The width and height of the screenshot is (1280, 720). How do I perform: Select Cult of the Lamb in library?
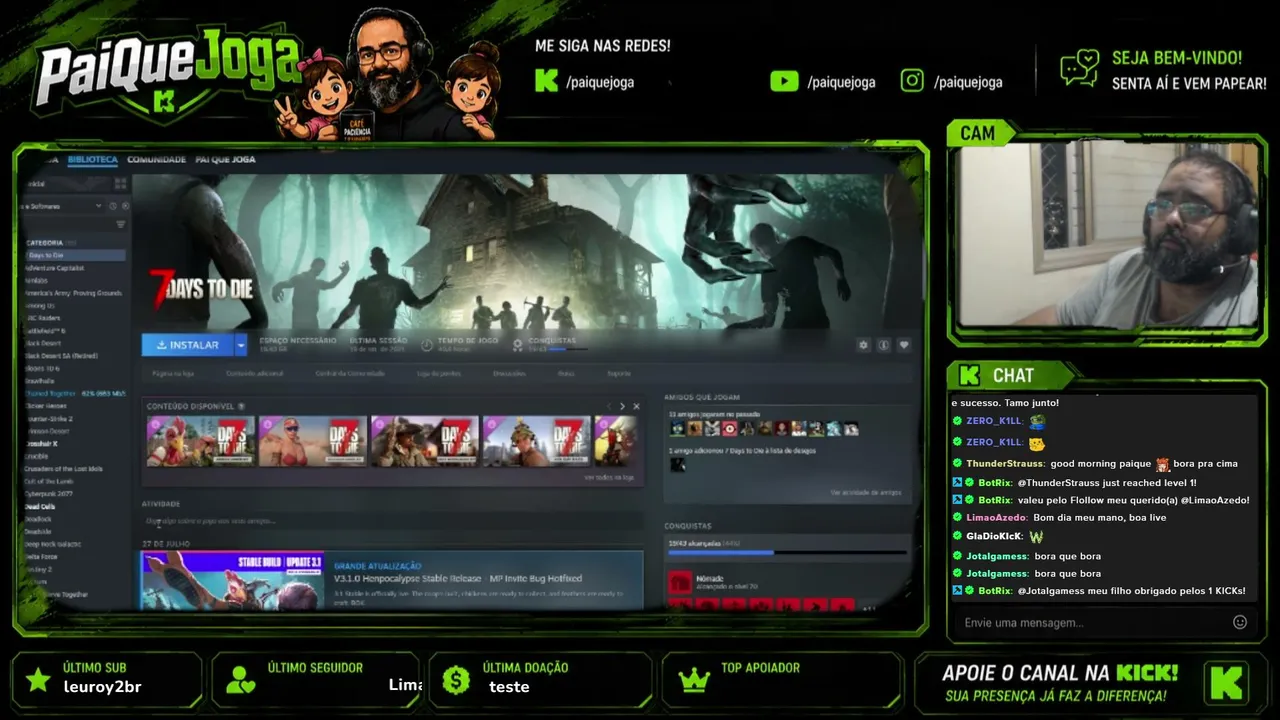click(x=49, y=481)
